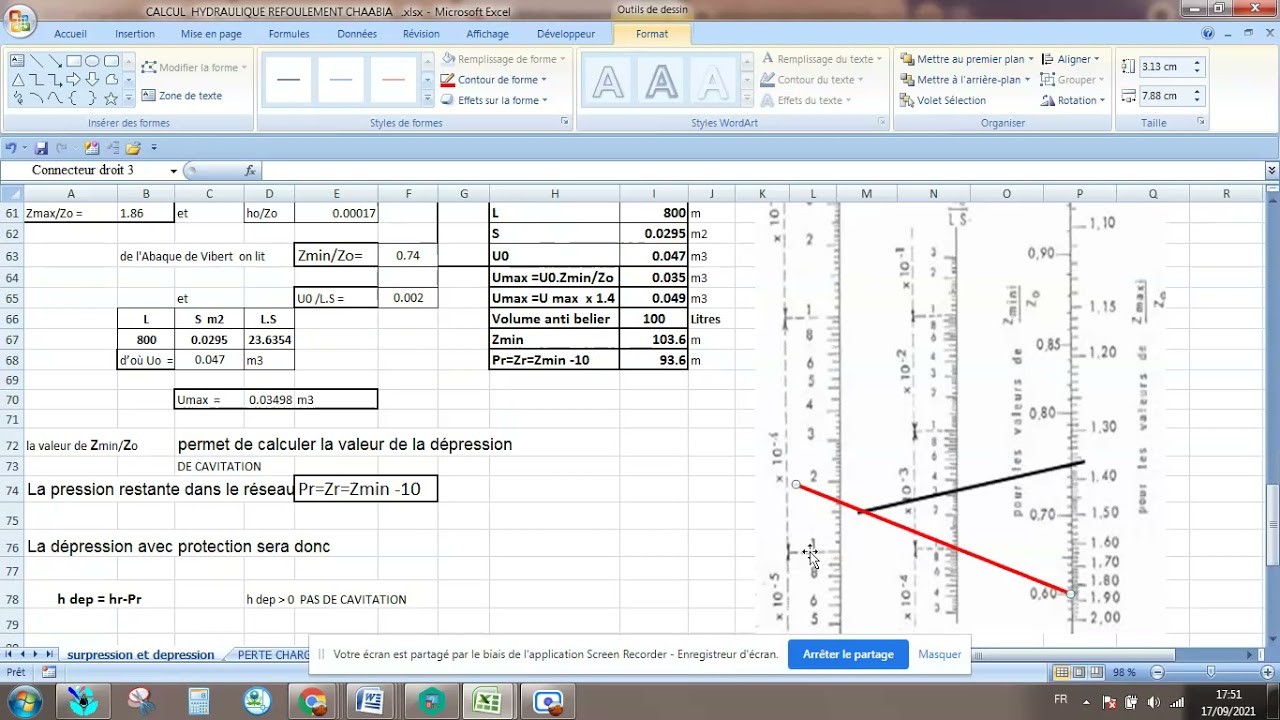Click Zone de texte button
The height and width of the screenshot is (720, 1280).
[x=182, y=96]
